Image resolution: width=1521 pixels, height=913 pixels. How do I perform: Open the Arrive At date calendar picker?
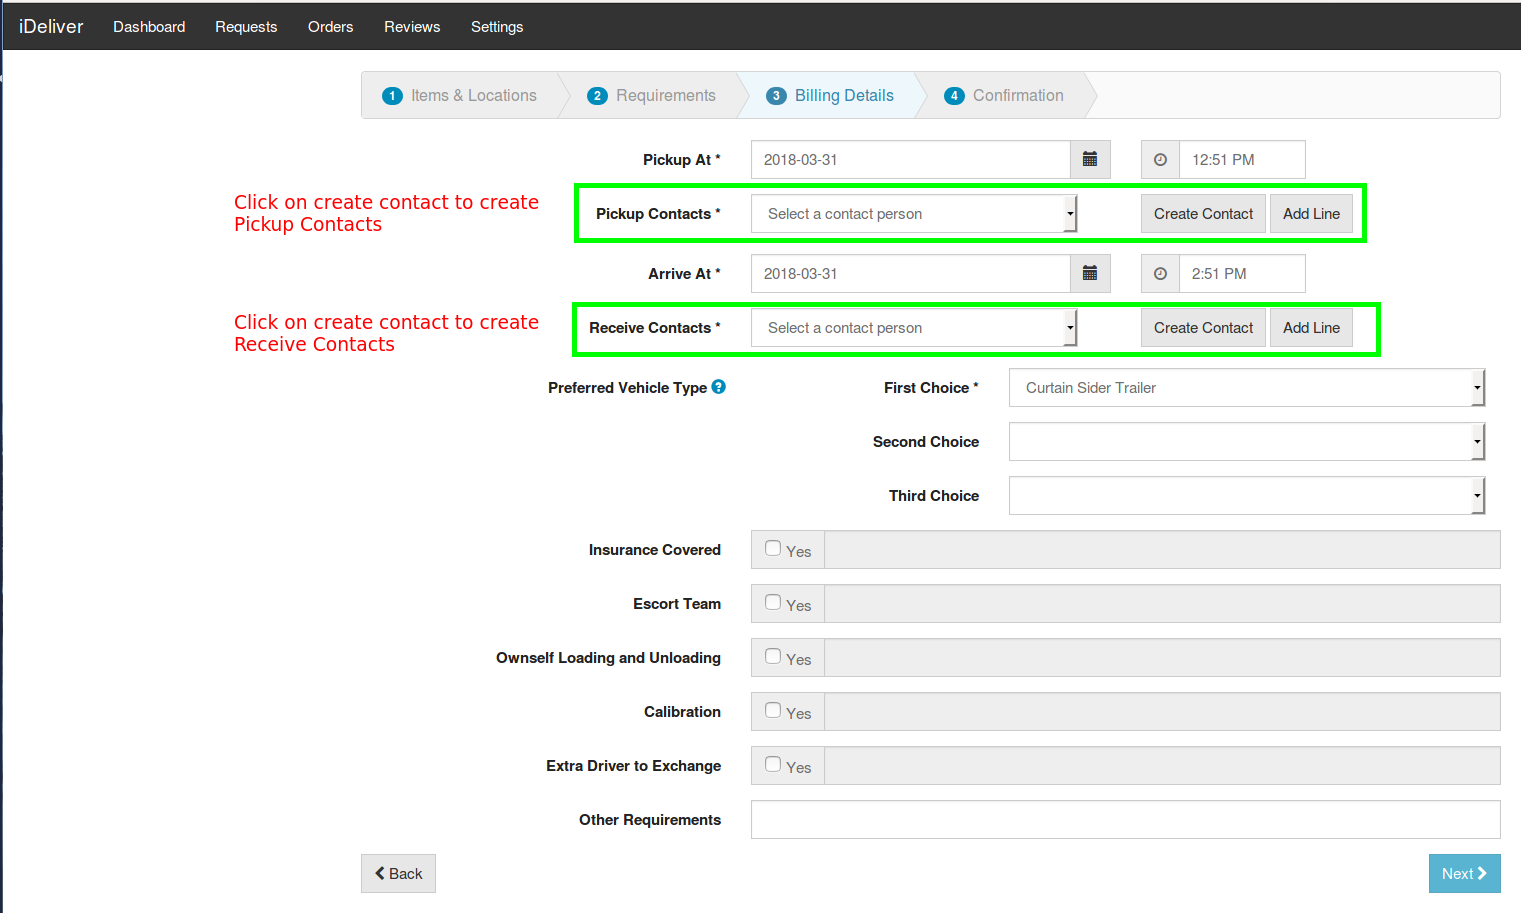pos(1090,273)
